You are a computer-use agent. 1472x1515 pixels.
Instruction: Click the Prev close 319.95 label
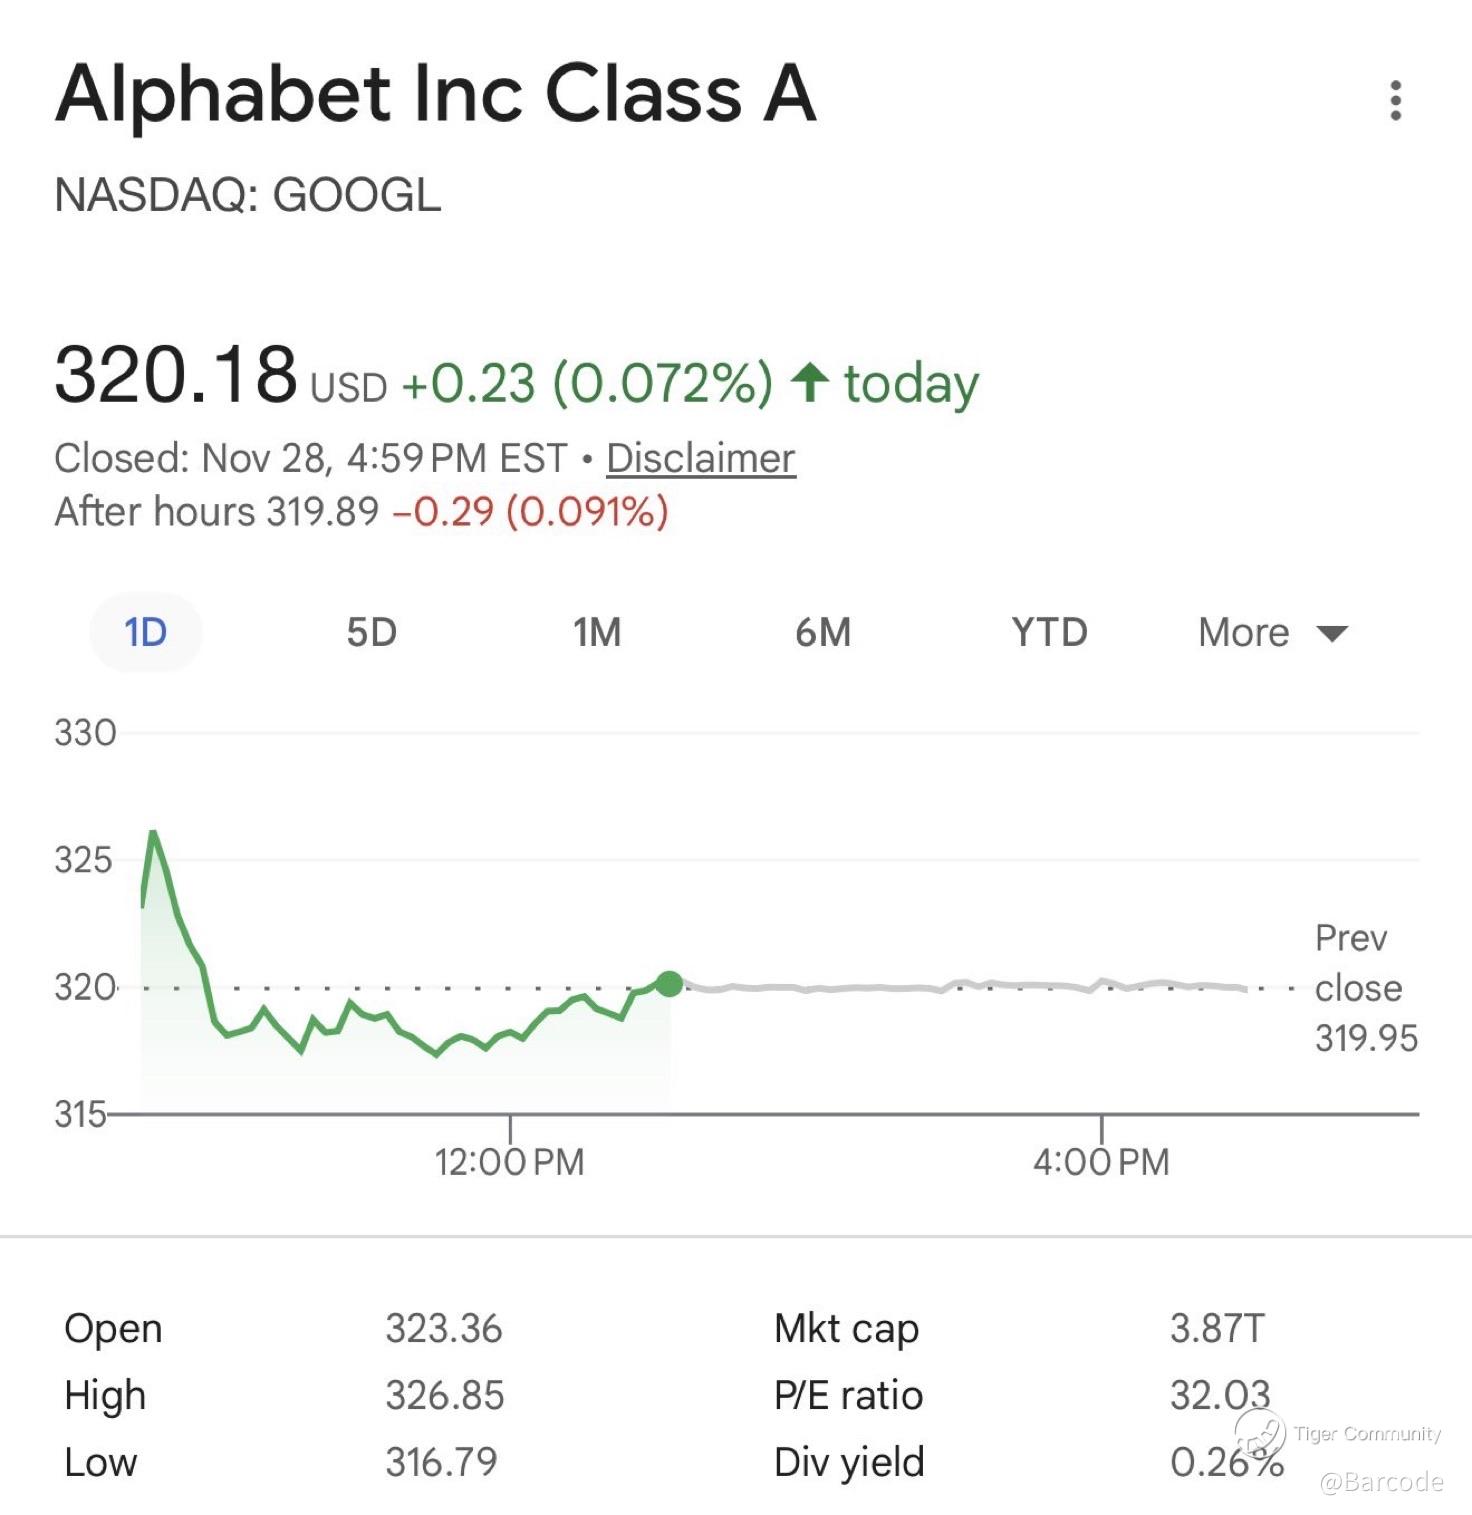pos(1364,988)
